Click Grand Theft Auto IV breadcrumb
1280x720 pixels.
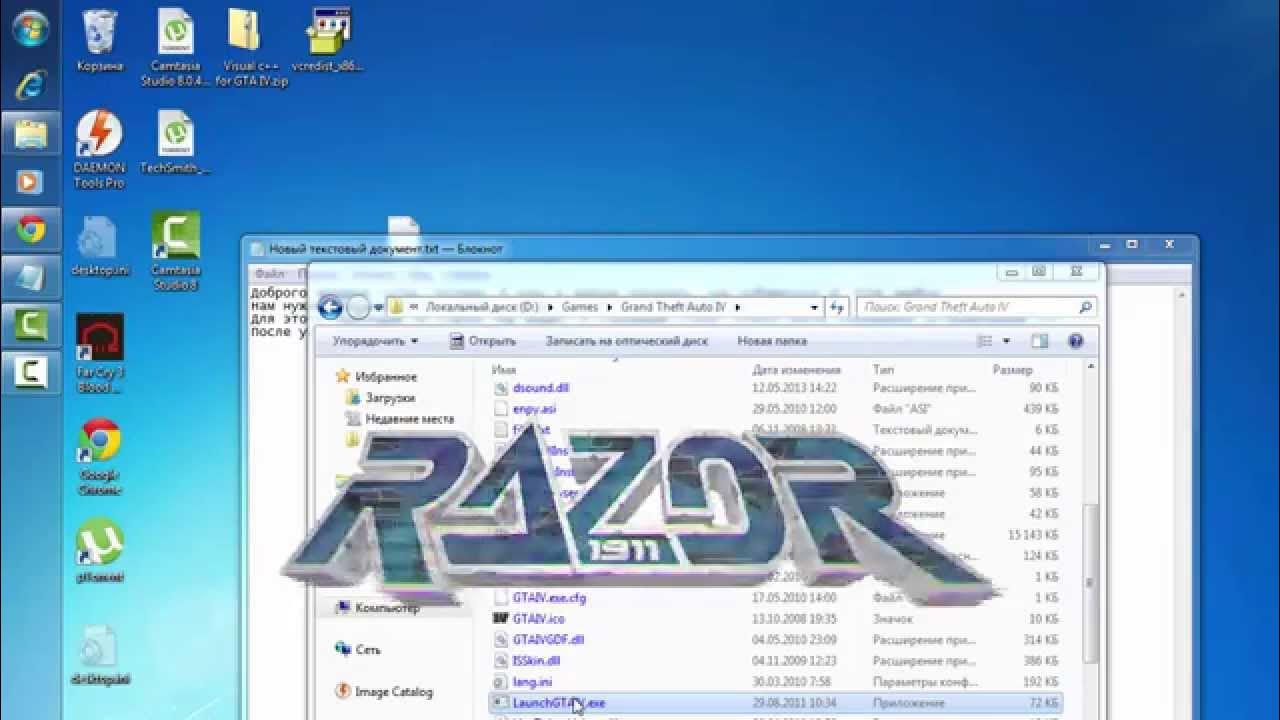click(x=673, y=307)
